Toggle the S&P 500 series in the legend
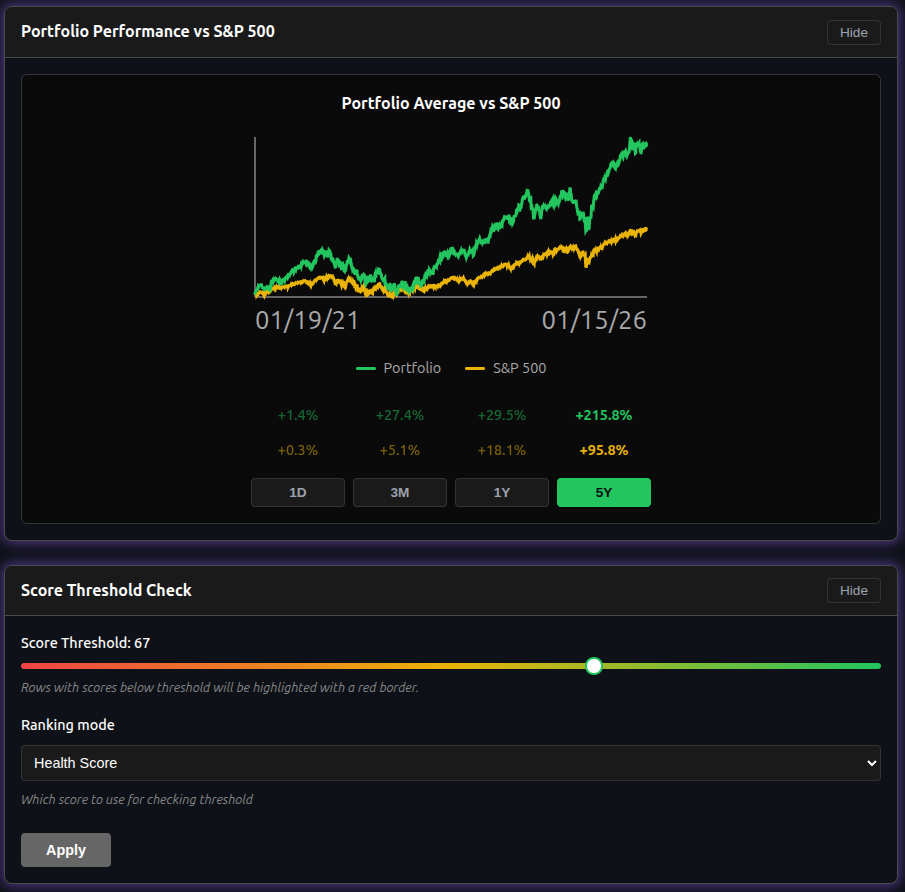 point(505,367)
